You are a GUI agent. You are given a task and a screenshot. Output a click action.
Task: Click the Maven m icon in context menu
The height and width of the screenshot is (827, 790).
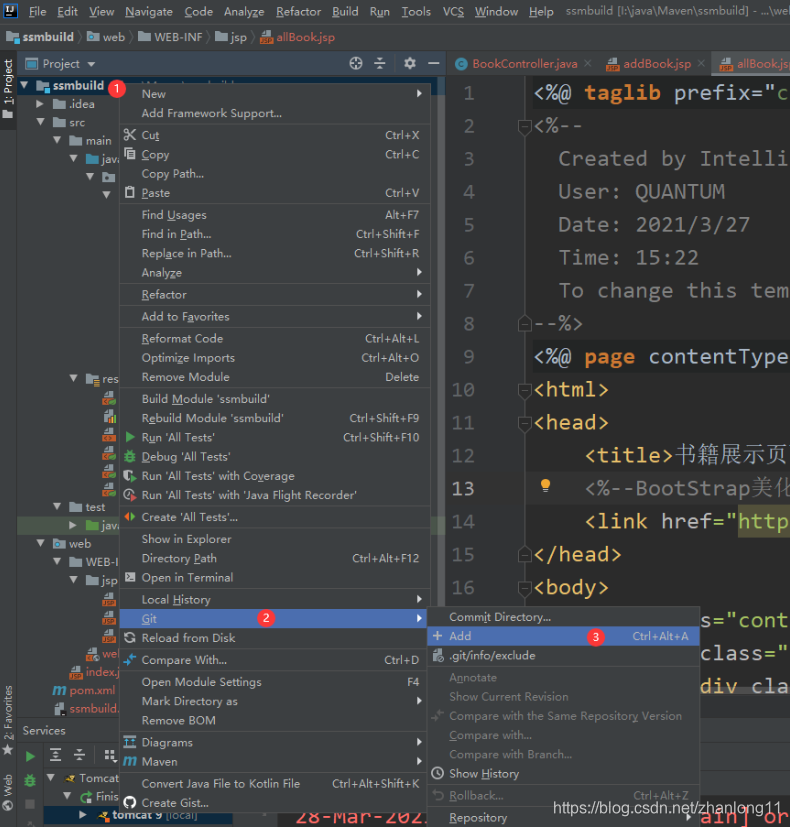click(x=130, y=762)
